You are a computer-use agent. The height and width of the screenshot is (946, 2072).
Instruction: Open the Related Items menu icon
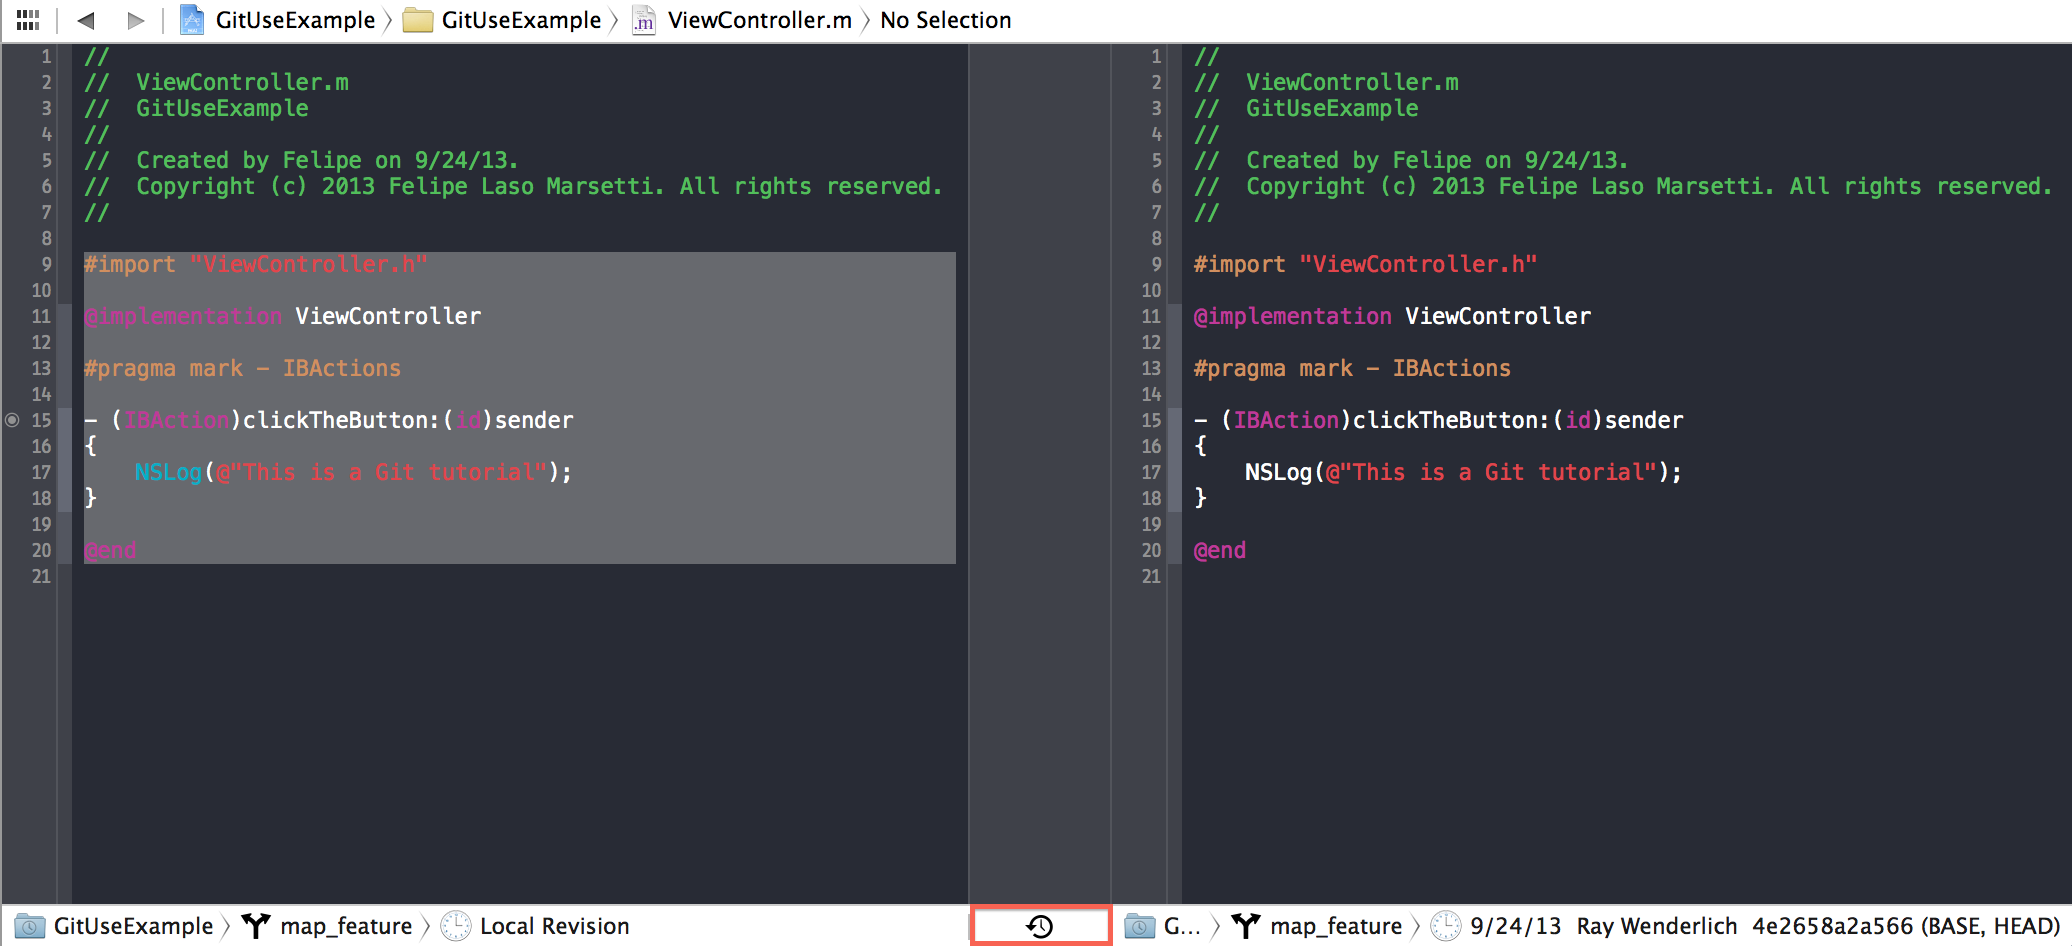click(29, 19)
